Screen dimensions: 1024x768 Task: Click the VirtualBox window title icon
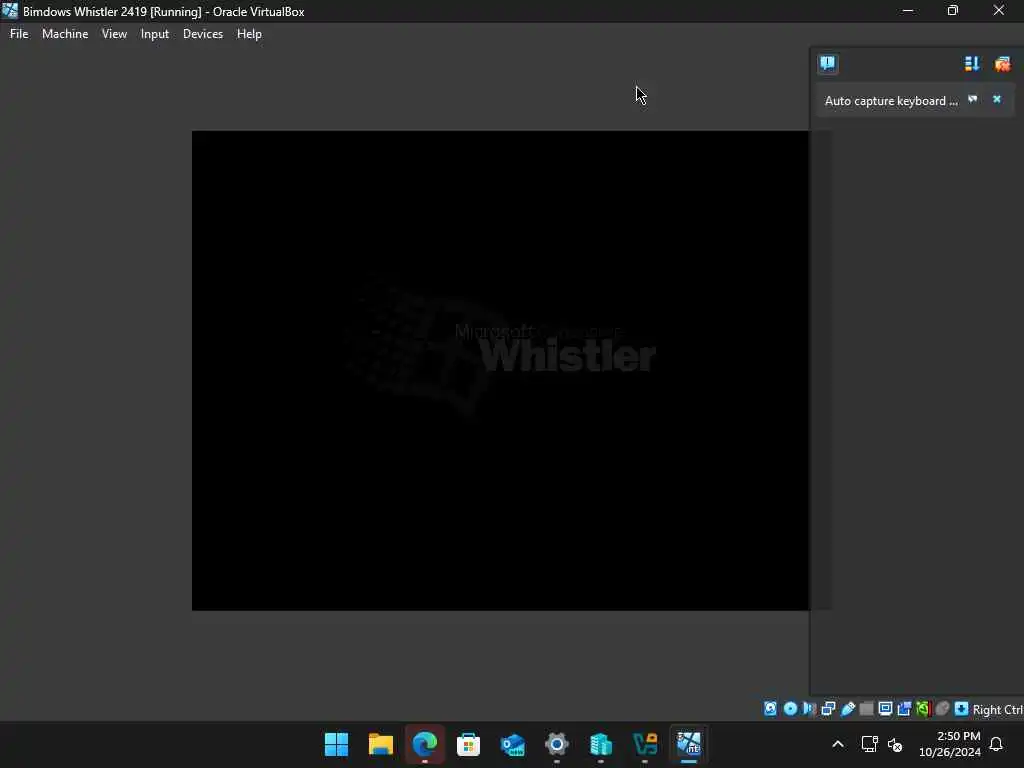coord(10,11)
